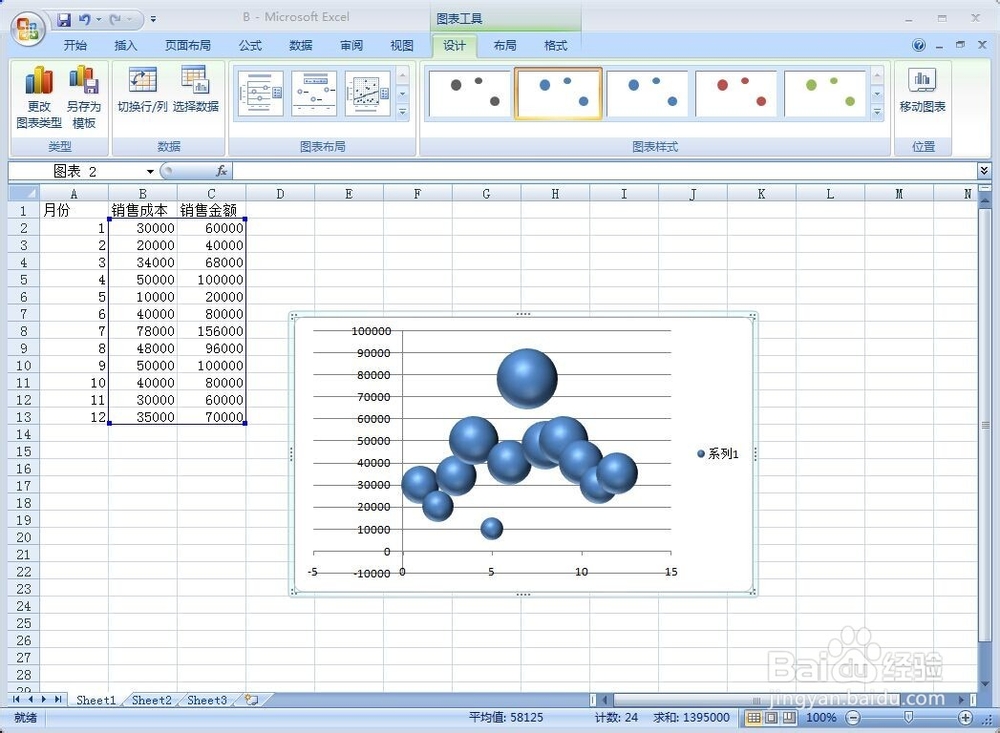Screen dimensions: 1000x733
Task: Apply first chart layout thumbnail
Action: [x=260, y=94]
